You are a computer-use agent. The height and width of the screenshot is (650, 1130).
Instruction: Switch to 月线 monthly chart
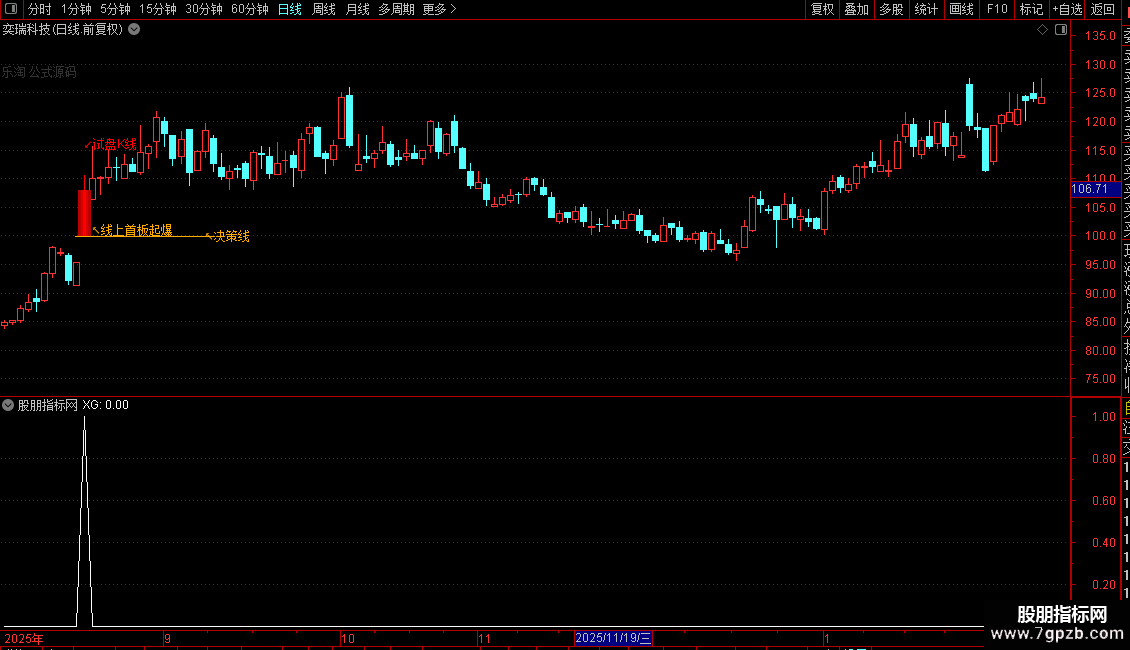click(357, 9)
